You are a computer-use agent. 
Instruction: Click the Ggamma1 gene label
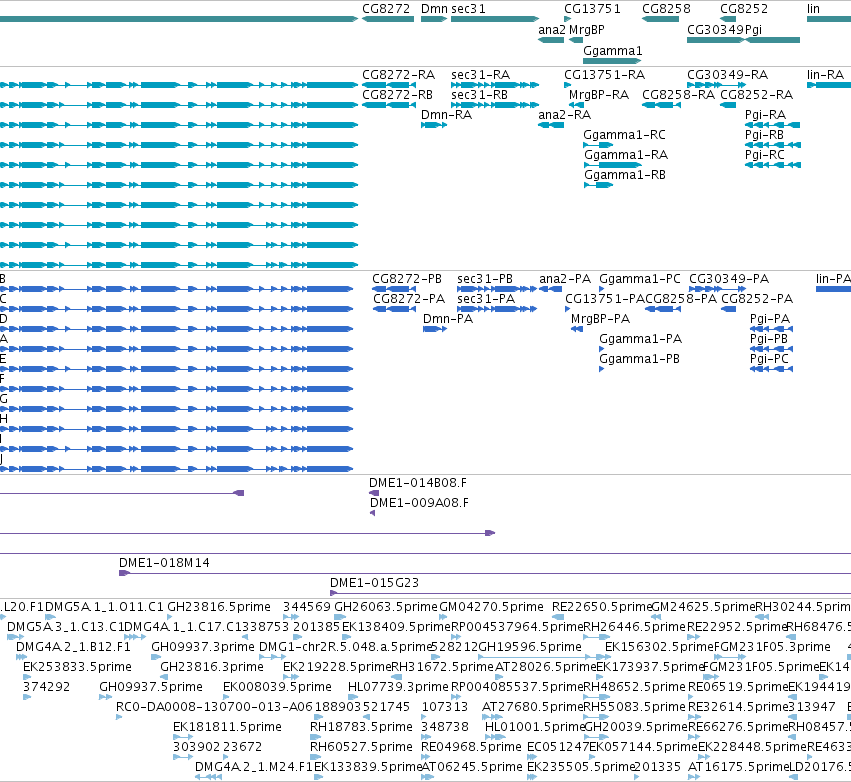[x=613, y=50]
